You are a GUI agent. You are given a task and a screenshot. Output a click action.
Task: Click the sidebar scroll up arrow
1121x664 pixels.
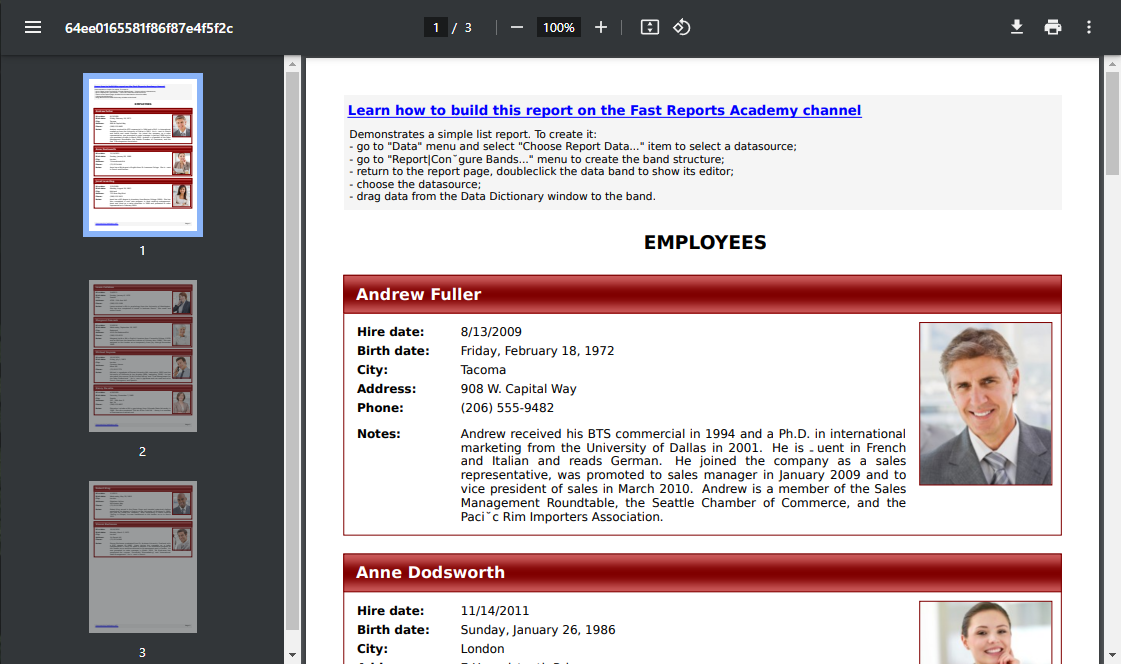coord(292,65)
